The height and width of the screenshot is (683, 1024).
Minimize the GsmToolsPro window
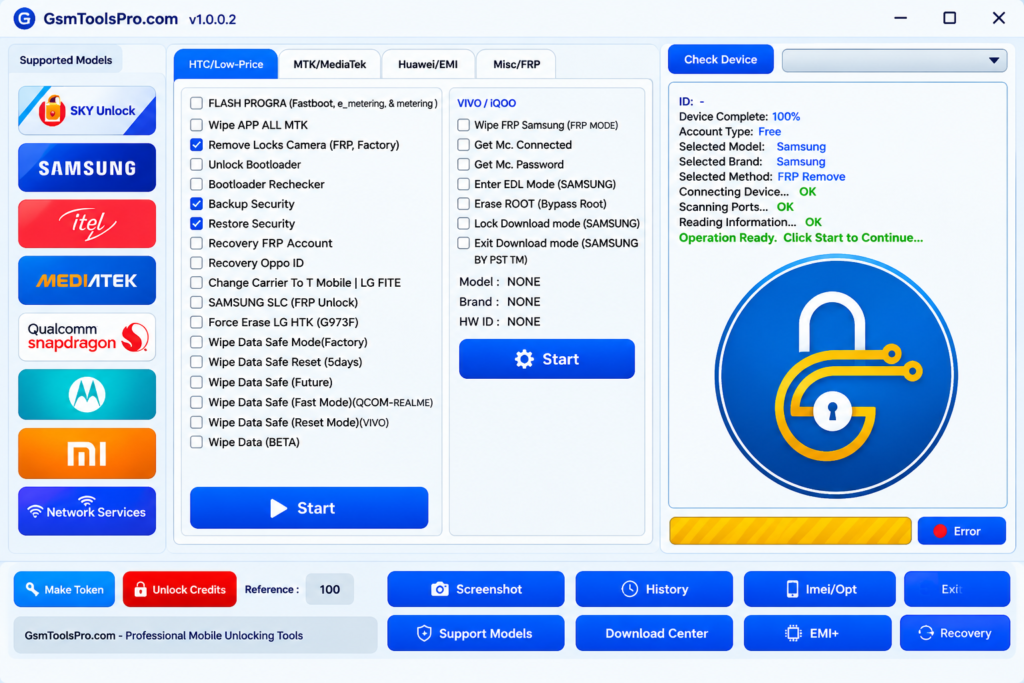tap(901, 18)
